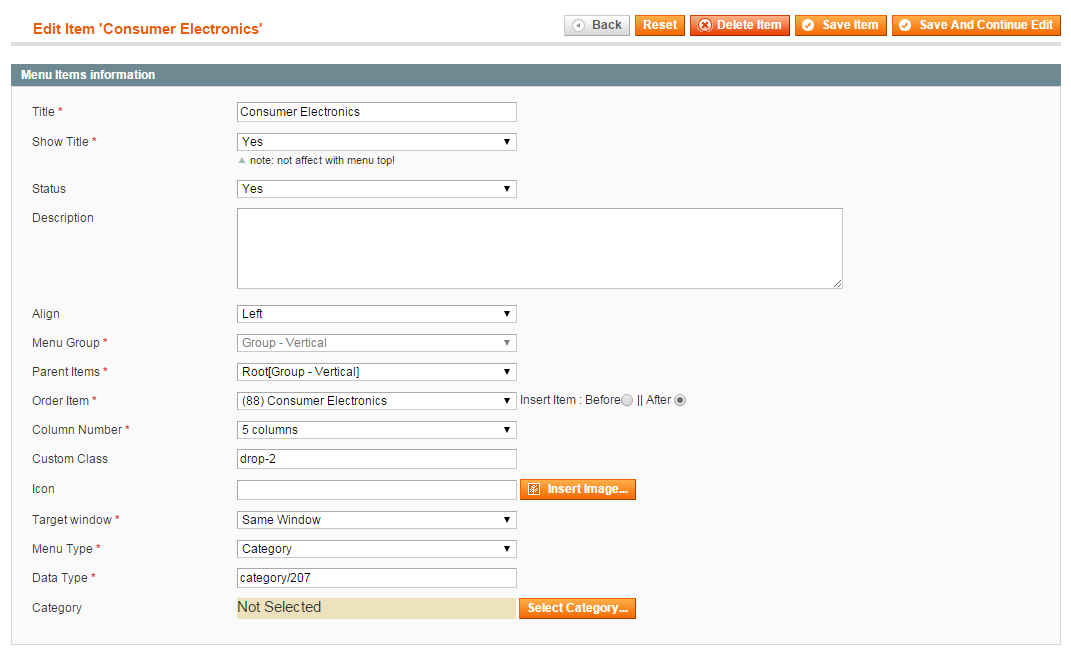Click inside the Description textarea
This screenshot has width=1071, height=661.
point(540,249)
